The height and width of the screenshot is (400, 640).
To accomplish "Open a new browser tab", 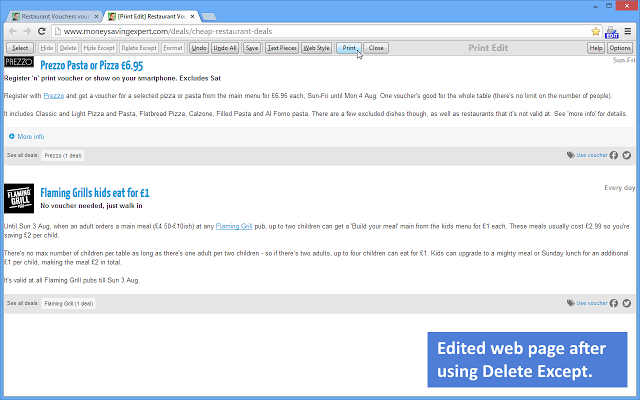I will pos(209,17).
